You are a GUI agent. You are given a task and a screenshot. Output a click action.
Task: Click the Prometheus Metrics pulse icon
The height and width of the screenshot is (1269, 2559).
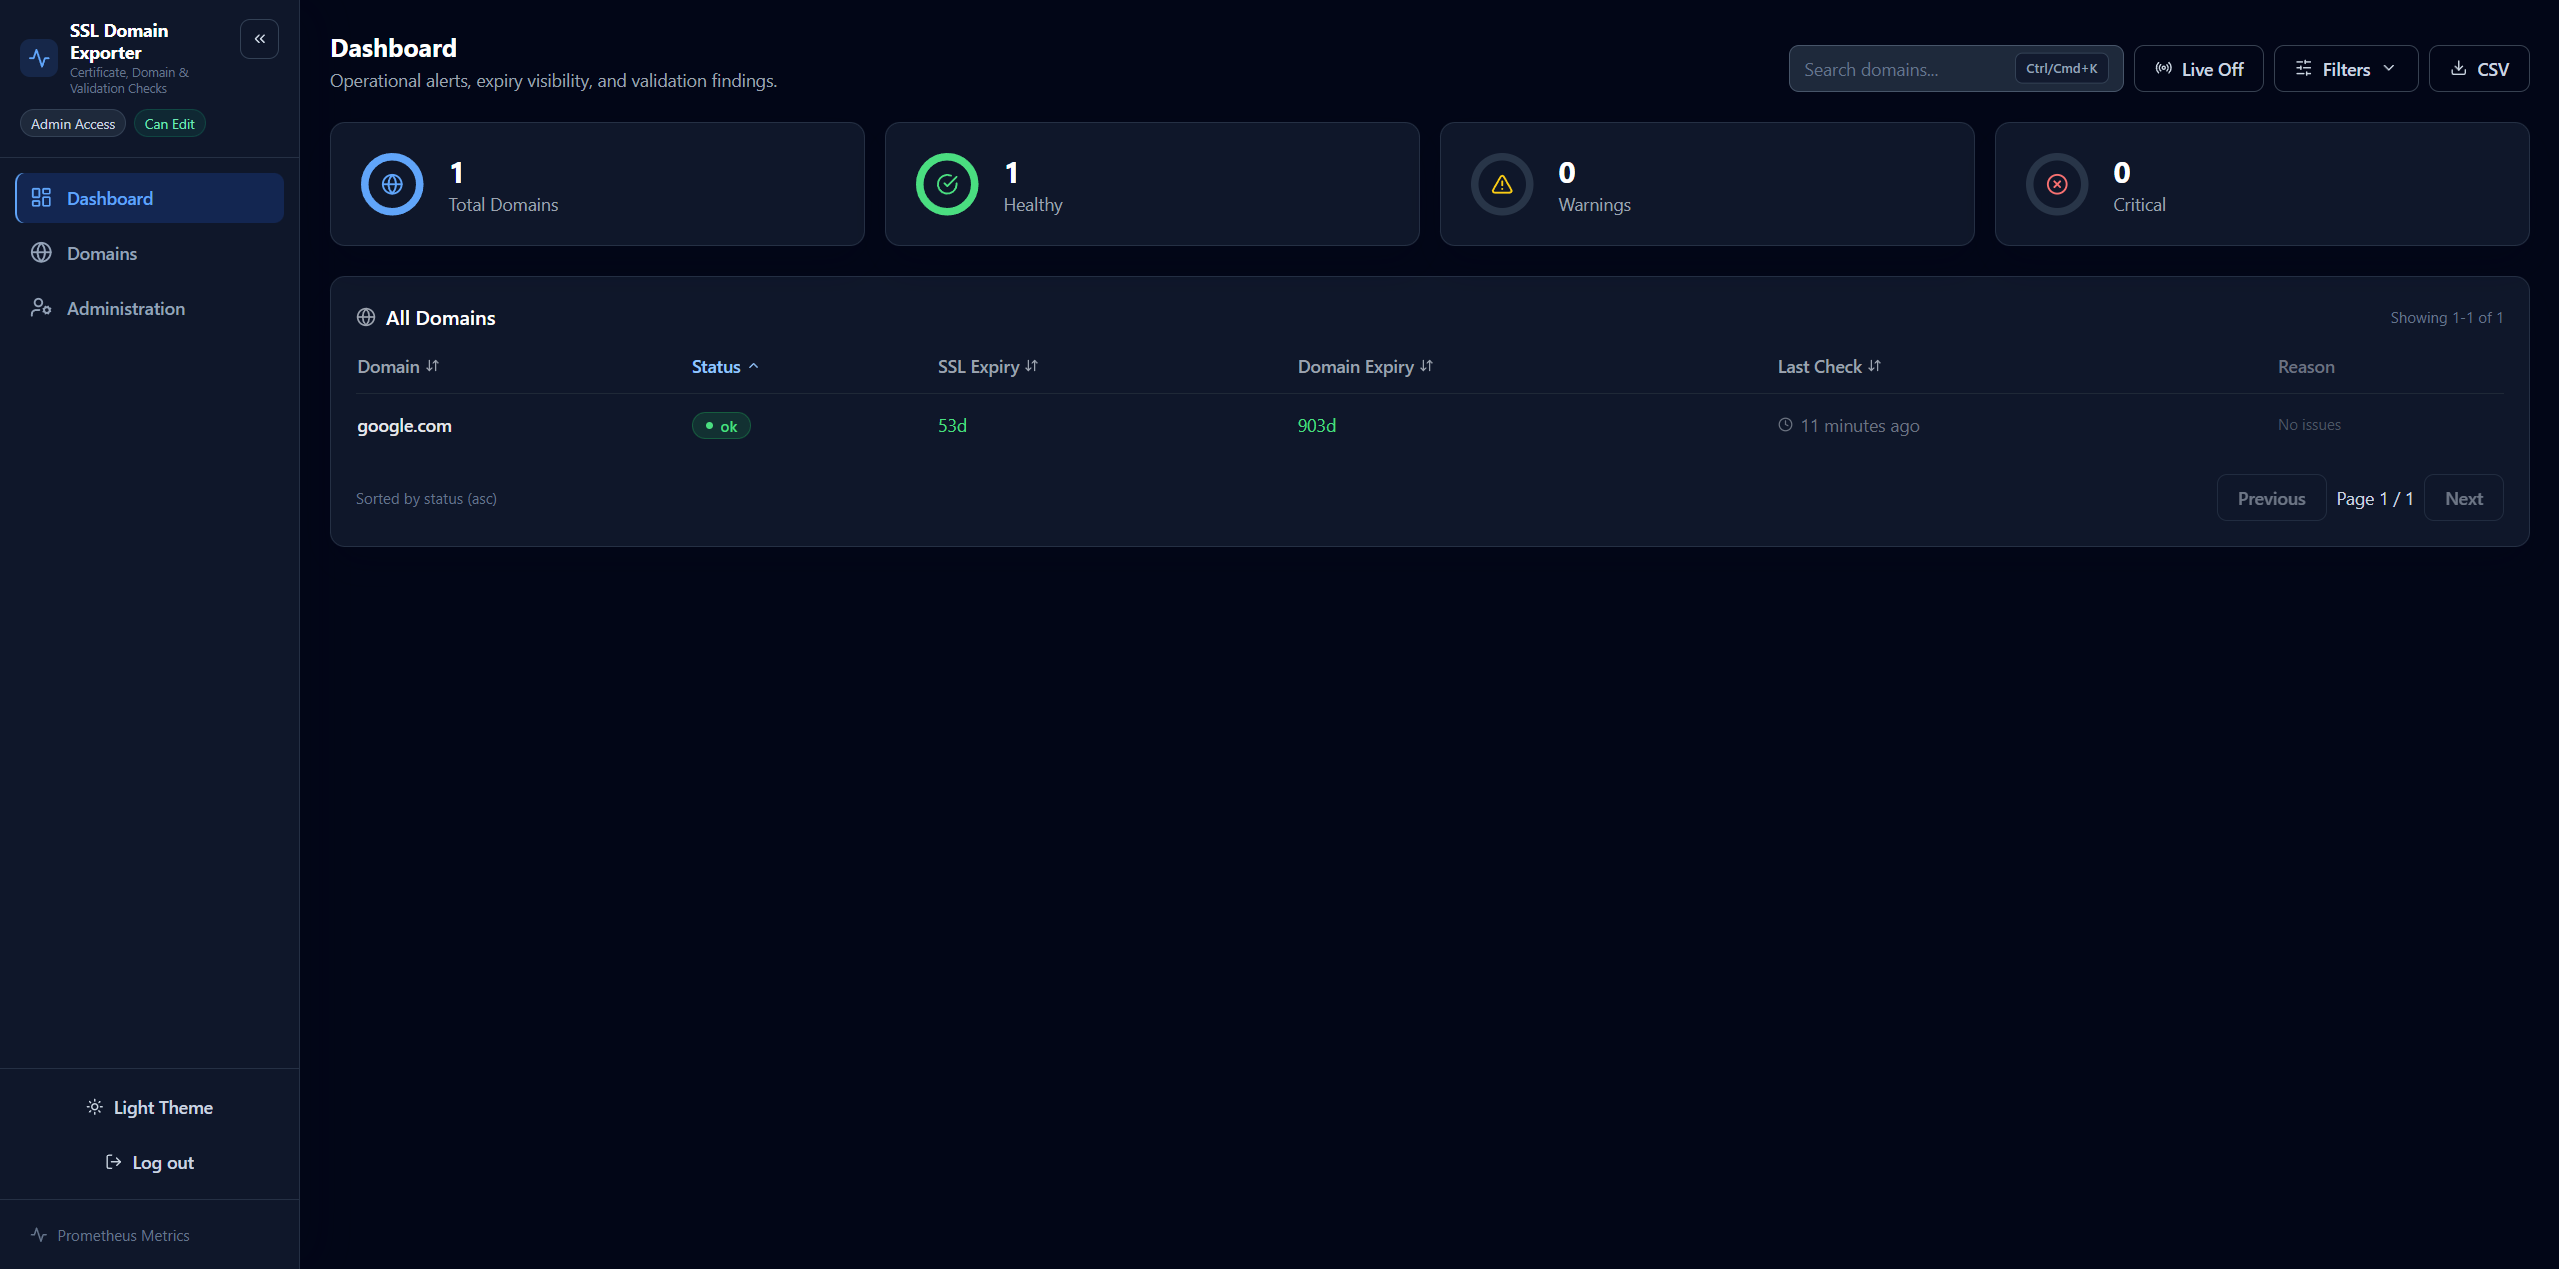coord(39,1235)
